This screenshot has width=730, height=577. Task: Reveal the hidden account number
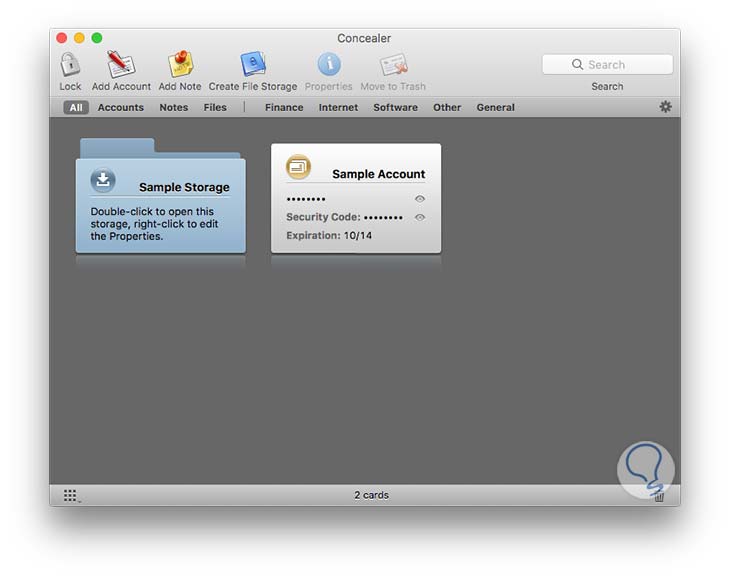420,199
